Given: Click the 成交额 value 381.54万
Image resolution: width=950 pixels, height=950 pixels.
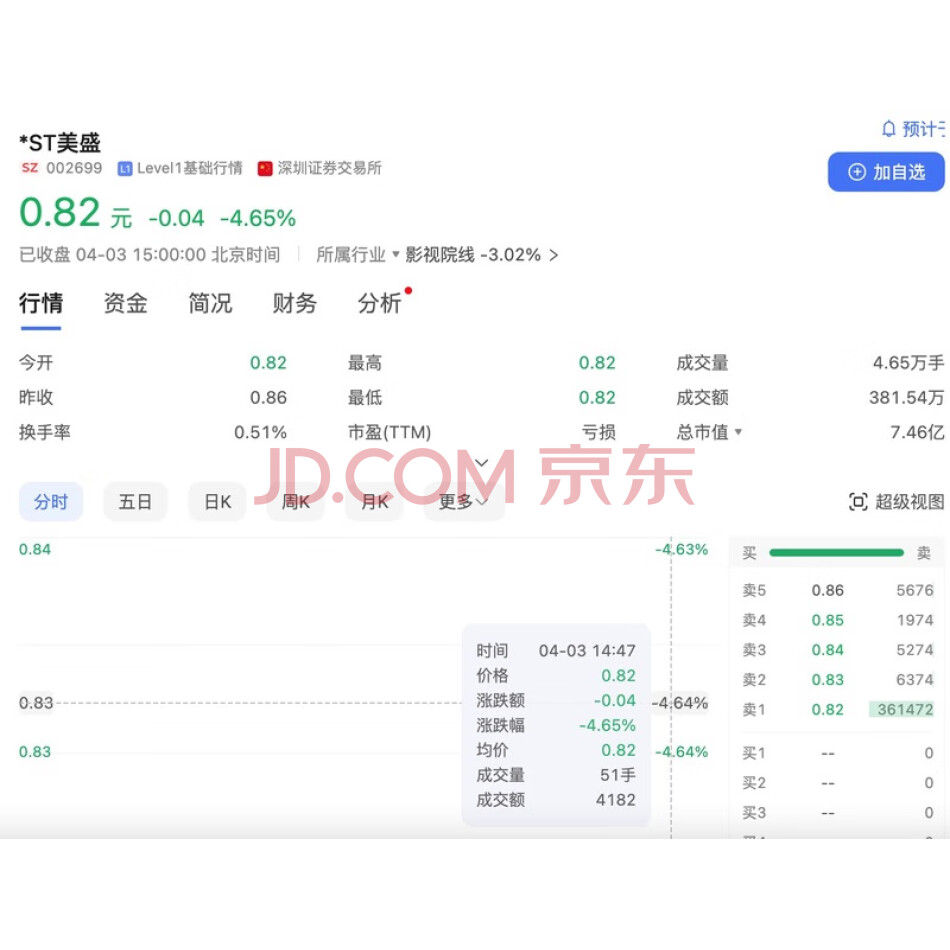Looking at the screenshot, I should point(906,397).
